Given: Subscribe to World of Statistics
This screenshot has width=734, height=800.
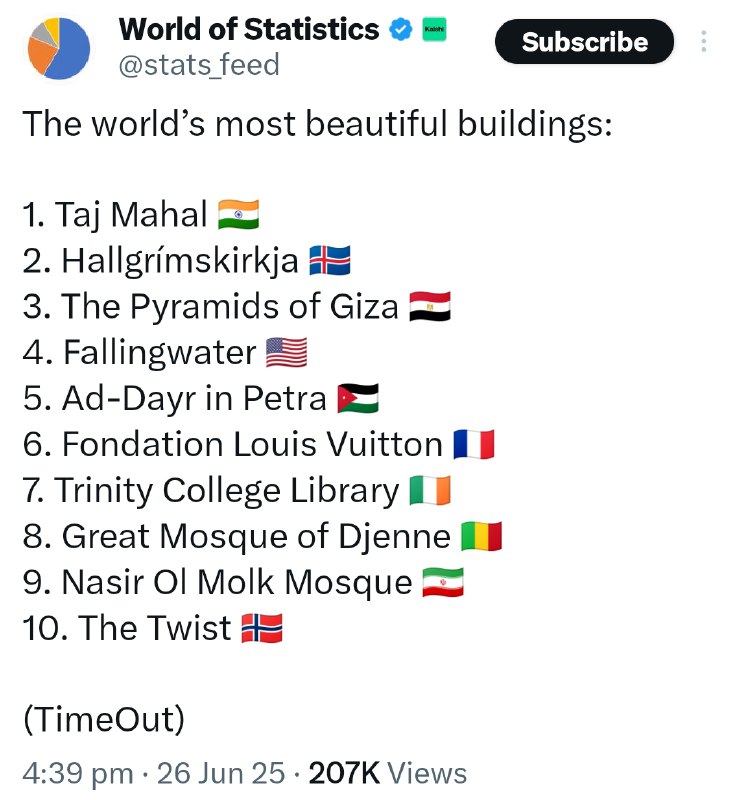Looking at the screenshot, I should [x=585, y=41].
